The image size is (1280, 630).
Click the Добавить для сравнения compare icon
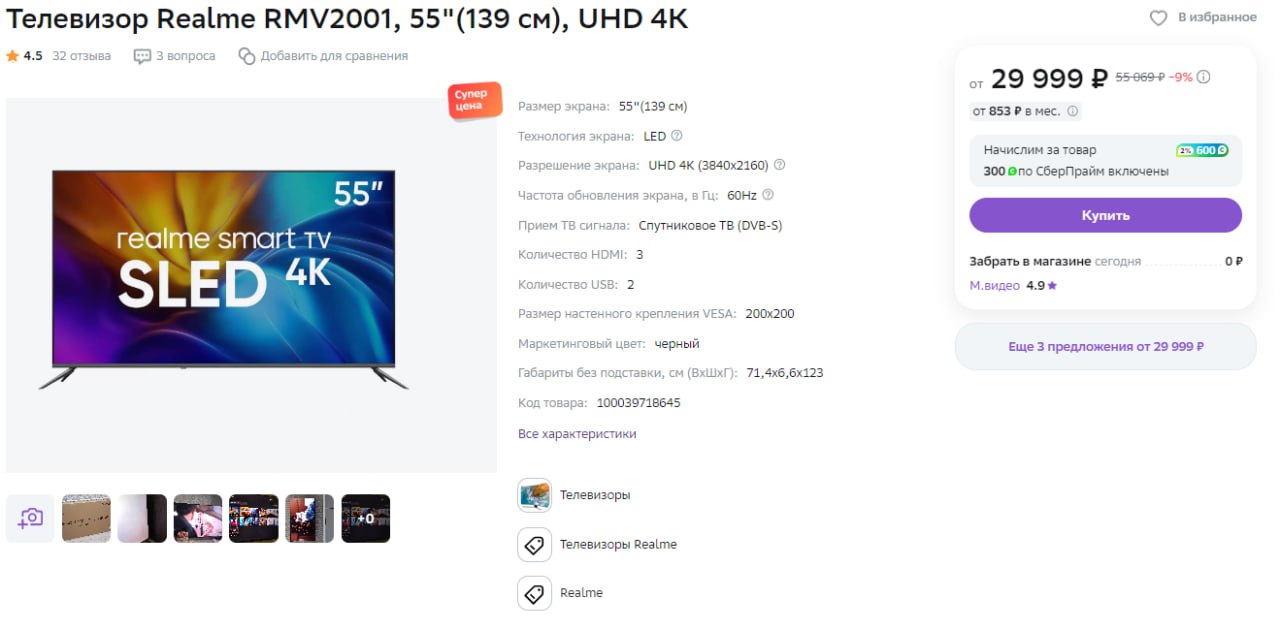tap(247, 56)
